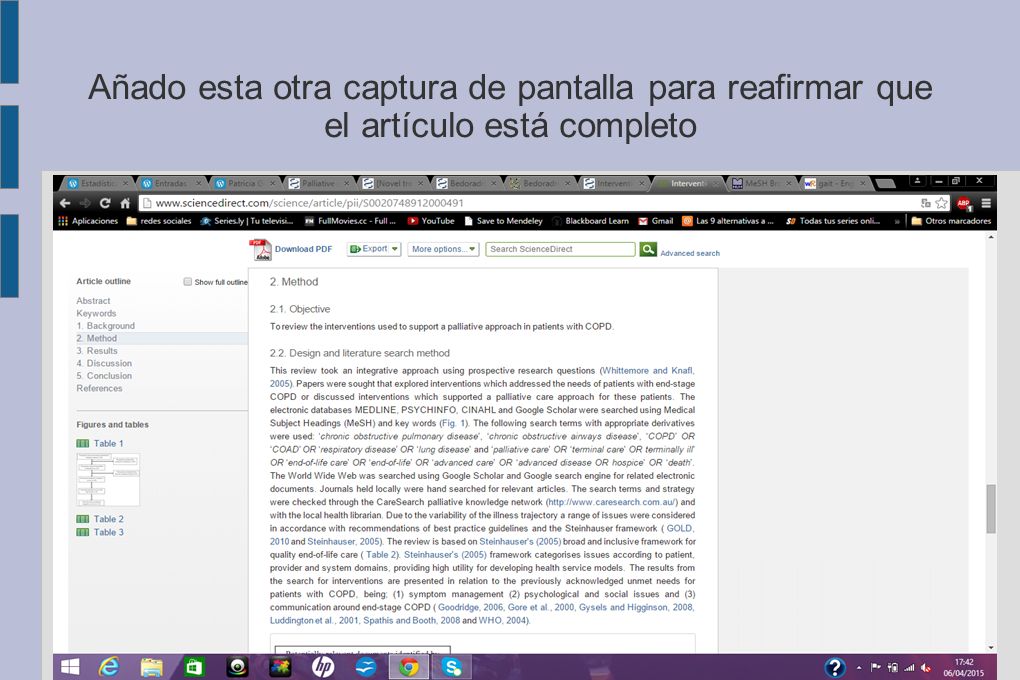Open the Windows Store taskbar icon
This screenshot has height=680, width=1020.
coord(194,667)
